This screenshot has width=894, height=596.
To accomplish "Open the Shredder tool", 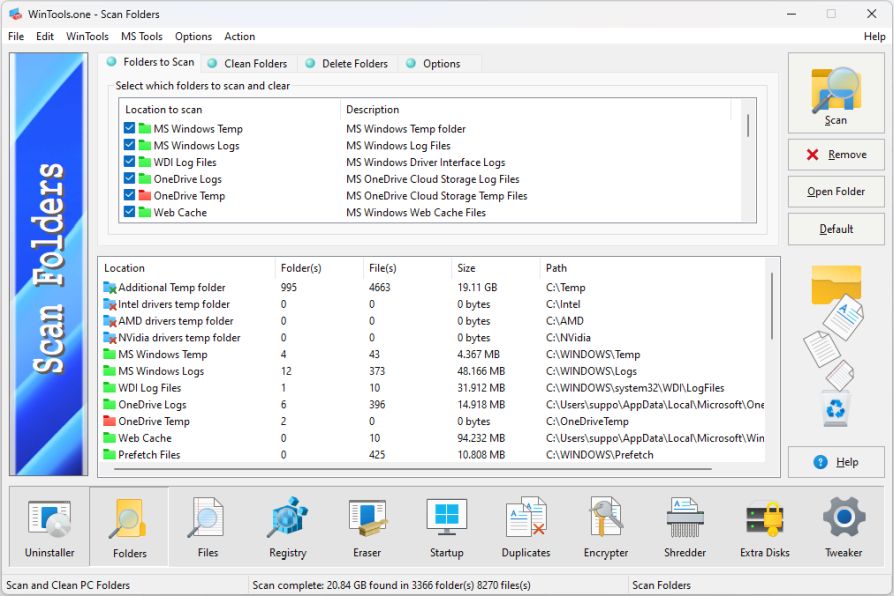I will pos(685,526).
